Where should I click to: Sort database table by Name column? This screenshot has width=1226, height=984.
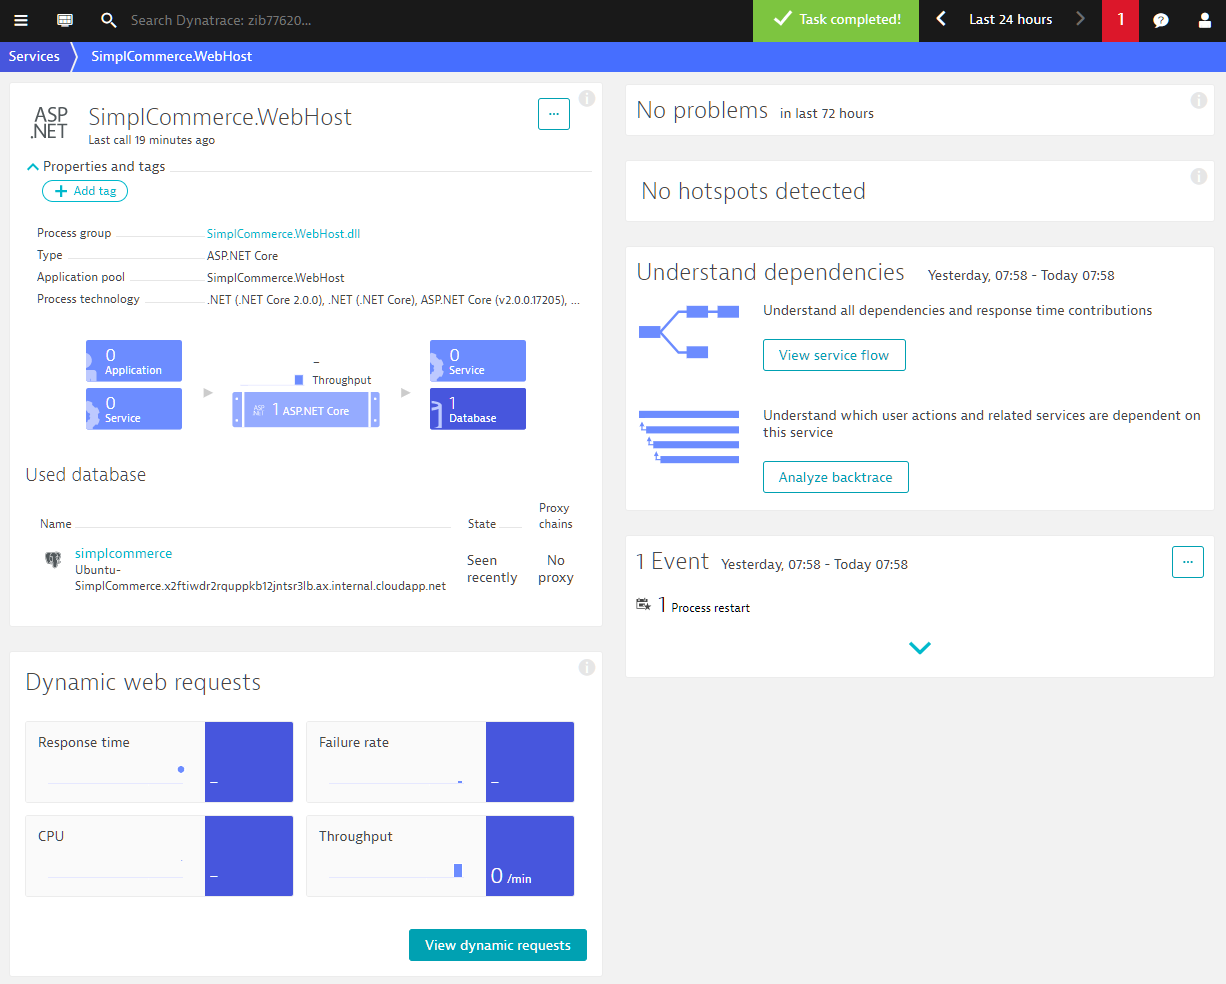[56, 524]
